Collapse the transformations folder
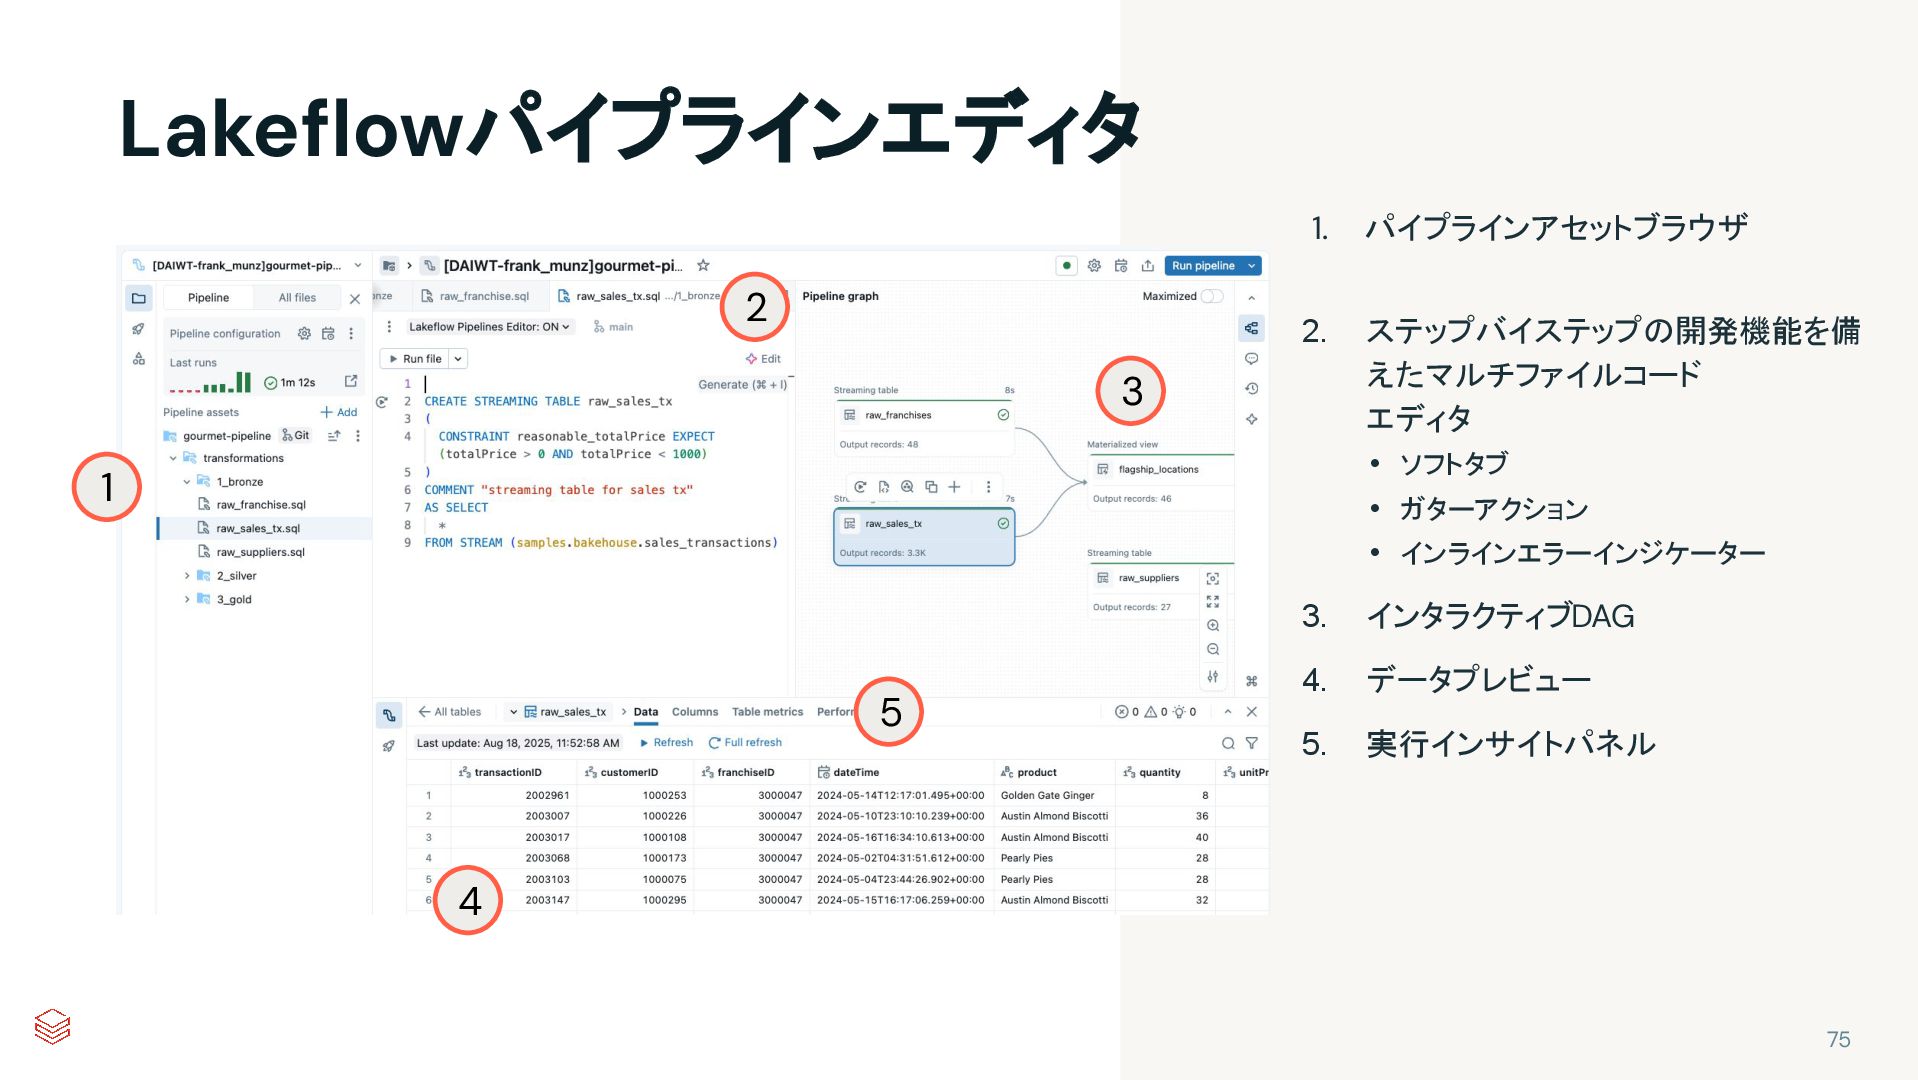The image size is (1918, 1080). [x=173, y=459]
